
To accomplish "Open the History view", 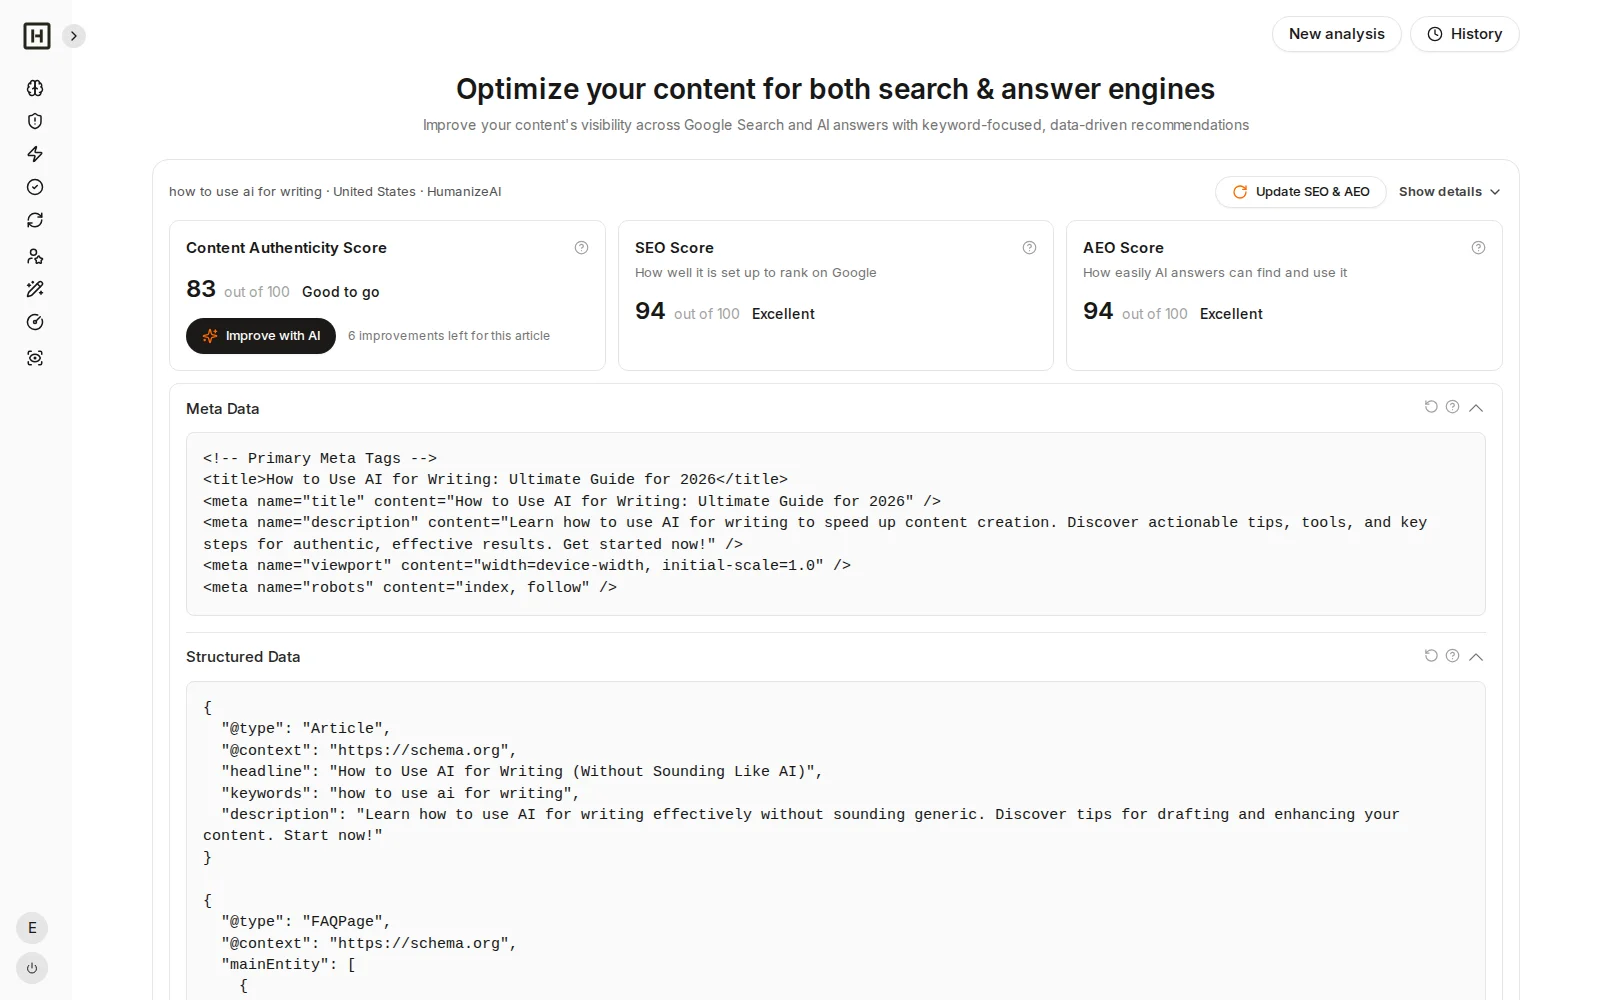I will (1464, 34).
